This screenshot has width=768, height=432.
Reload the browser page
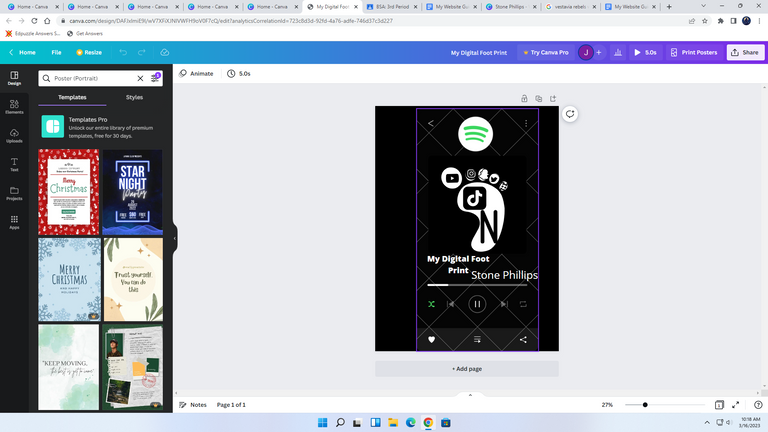34,21
